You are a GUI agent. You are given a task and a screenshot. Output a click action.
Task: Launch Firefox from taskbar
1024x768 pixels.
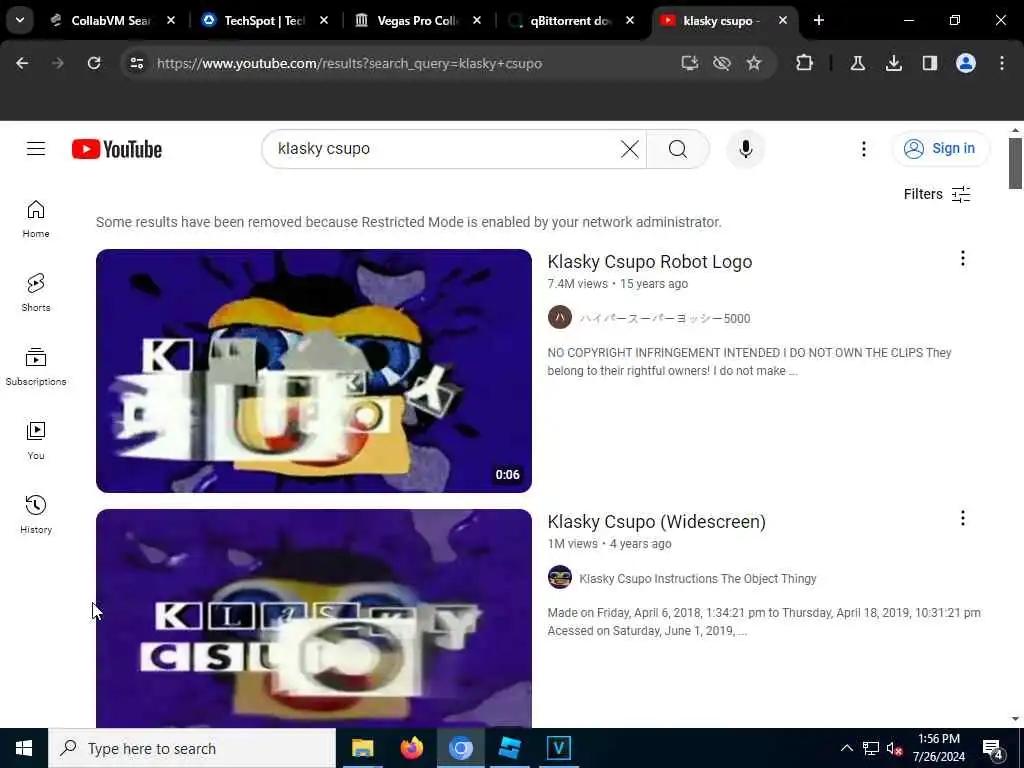411,748
